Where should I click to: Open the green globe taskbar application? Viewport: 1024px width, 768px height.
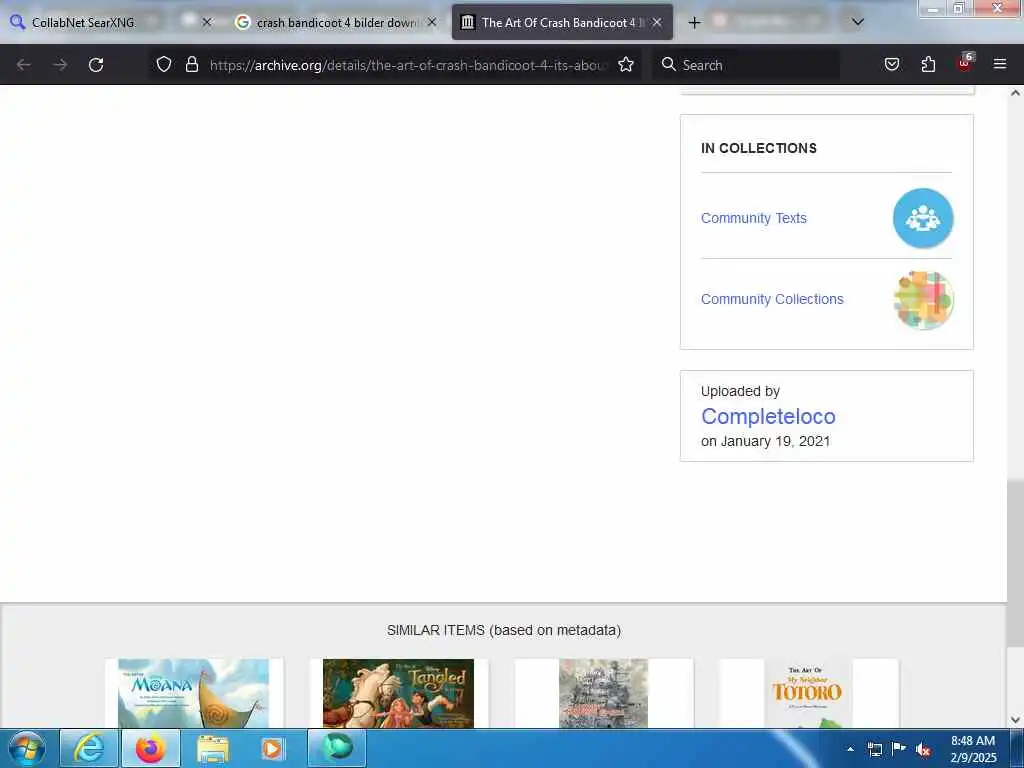pos(336,748)
